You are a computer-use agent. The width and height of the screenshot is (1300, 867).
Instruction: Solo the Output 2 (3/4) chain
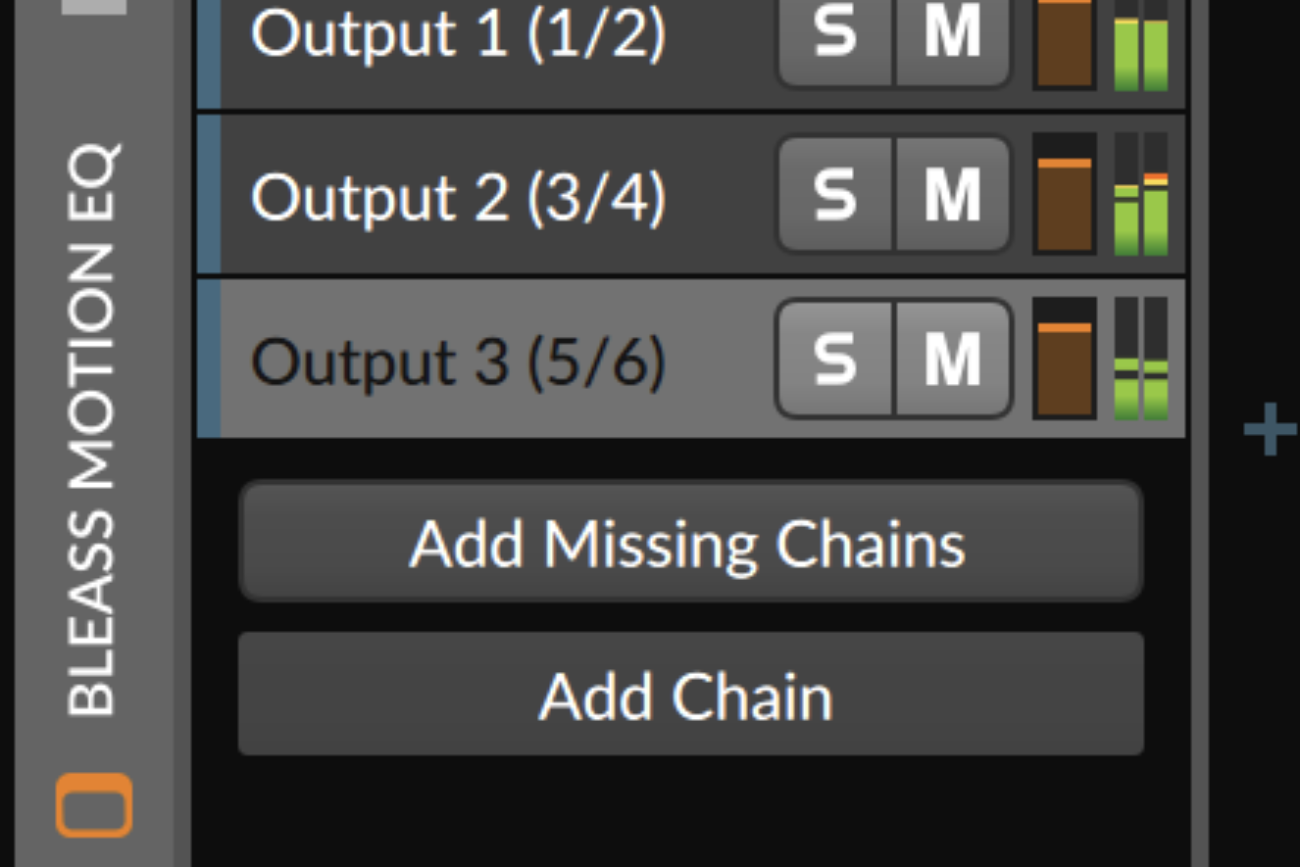835,194
